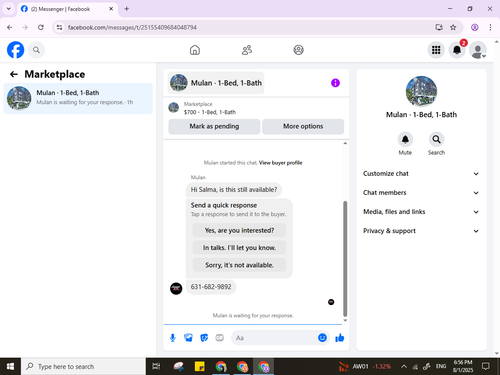
Task: Go back using the Marketplace back arrow
Action: click(x=14, y=74)
